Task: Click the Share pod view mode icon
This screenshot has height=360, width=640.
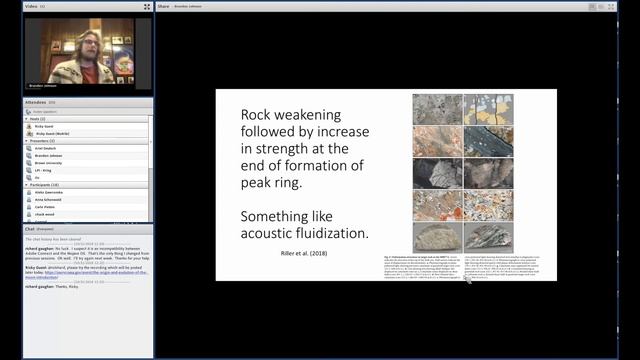Action: pos(592,7)
